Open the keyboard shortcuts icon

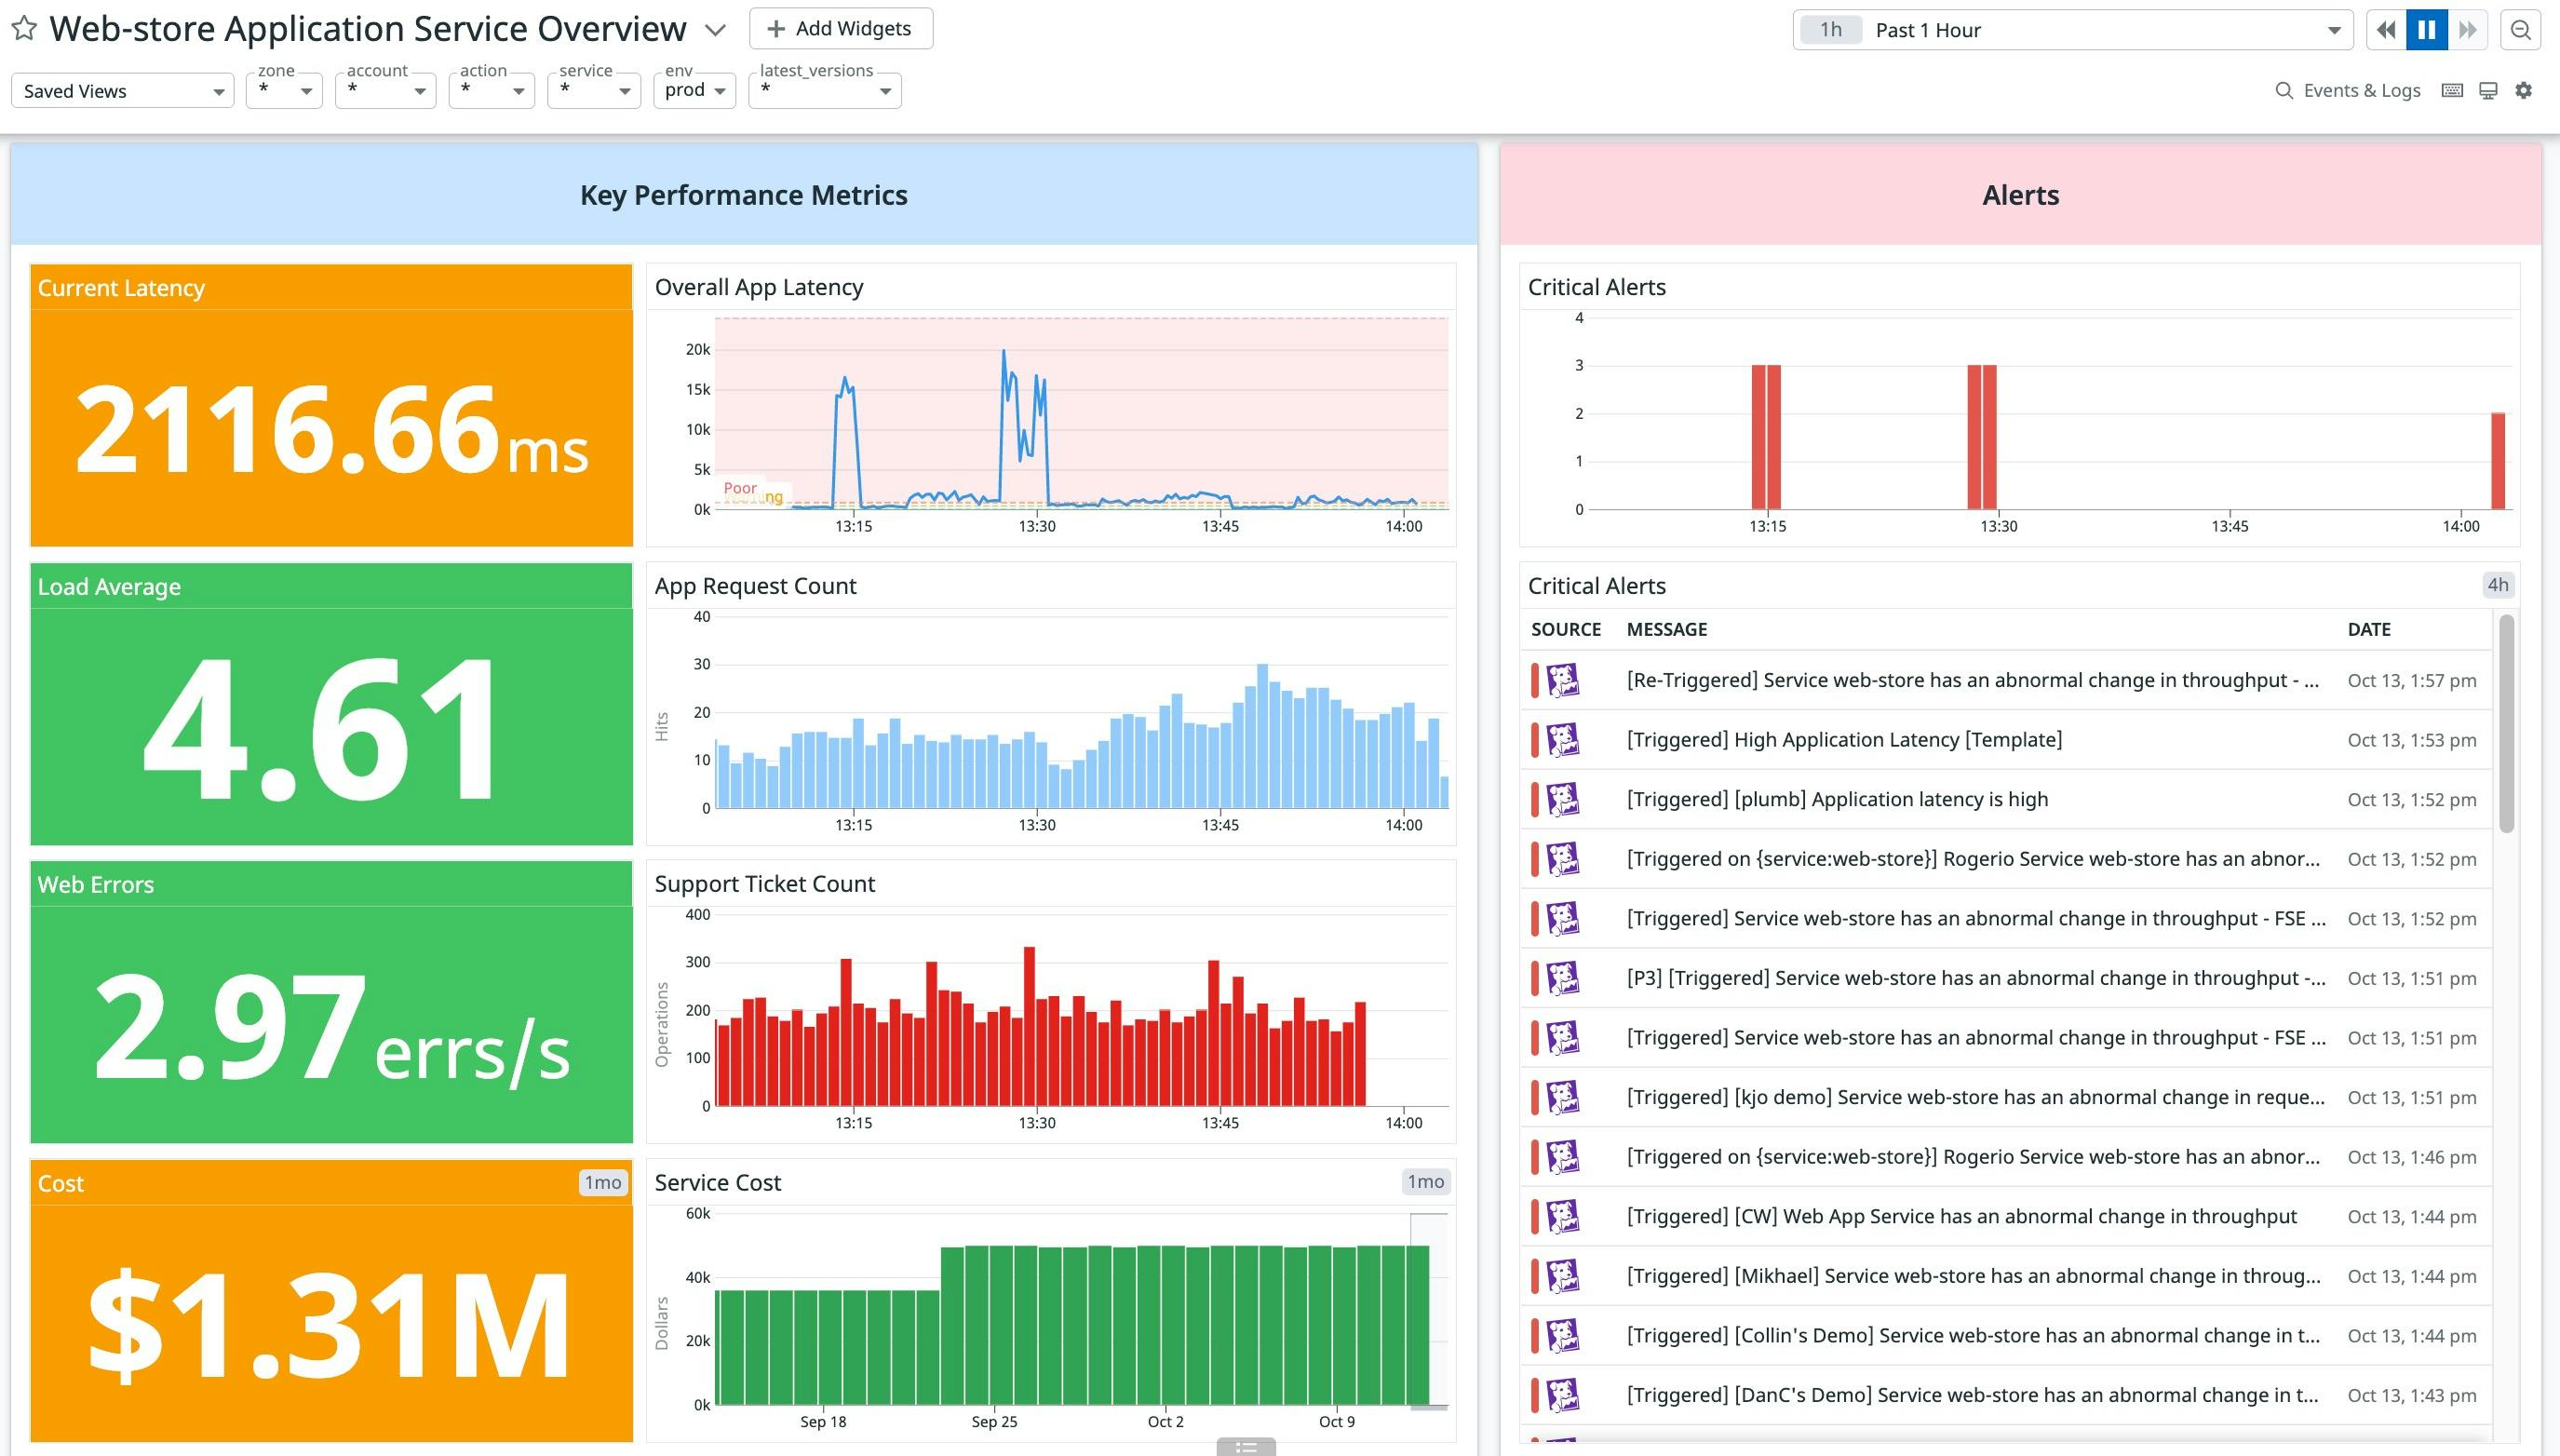pyautogui.click(x=2452, y=91)
